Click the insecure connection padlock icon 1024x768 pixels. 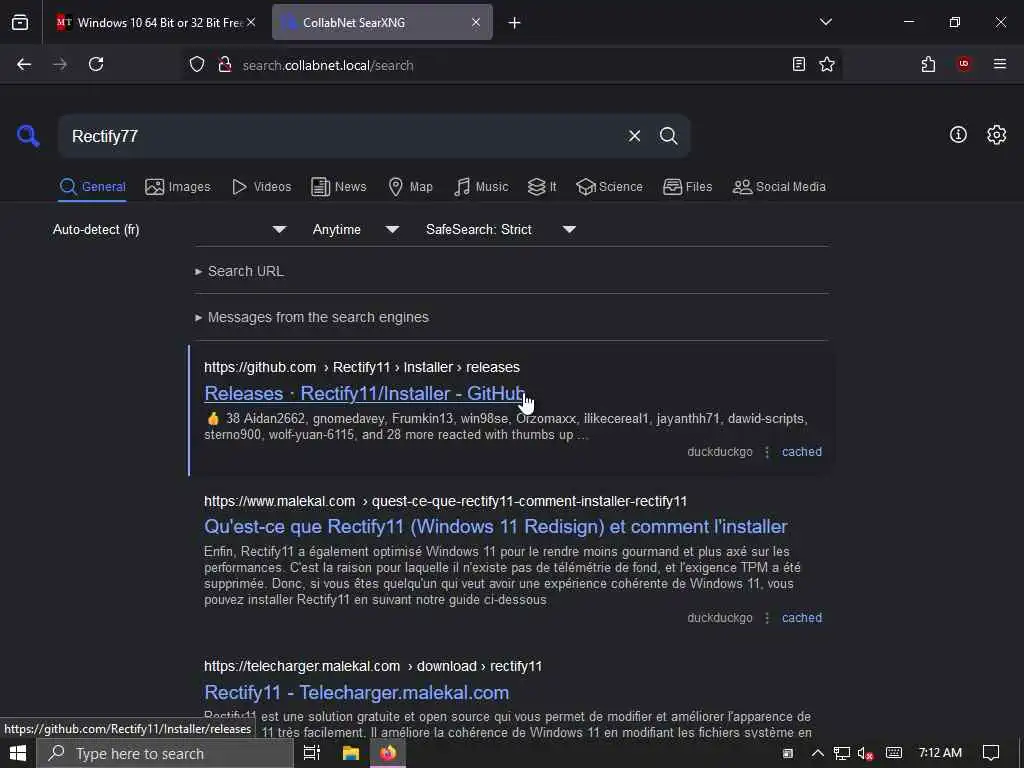[225, 65]
